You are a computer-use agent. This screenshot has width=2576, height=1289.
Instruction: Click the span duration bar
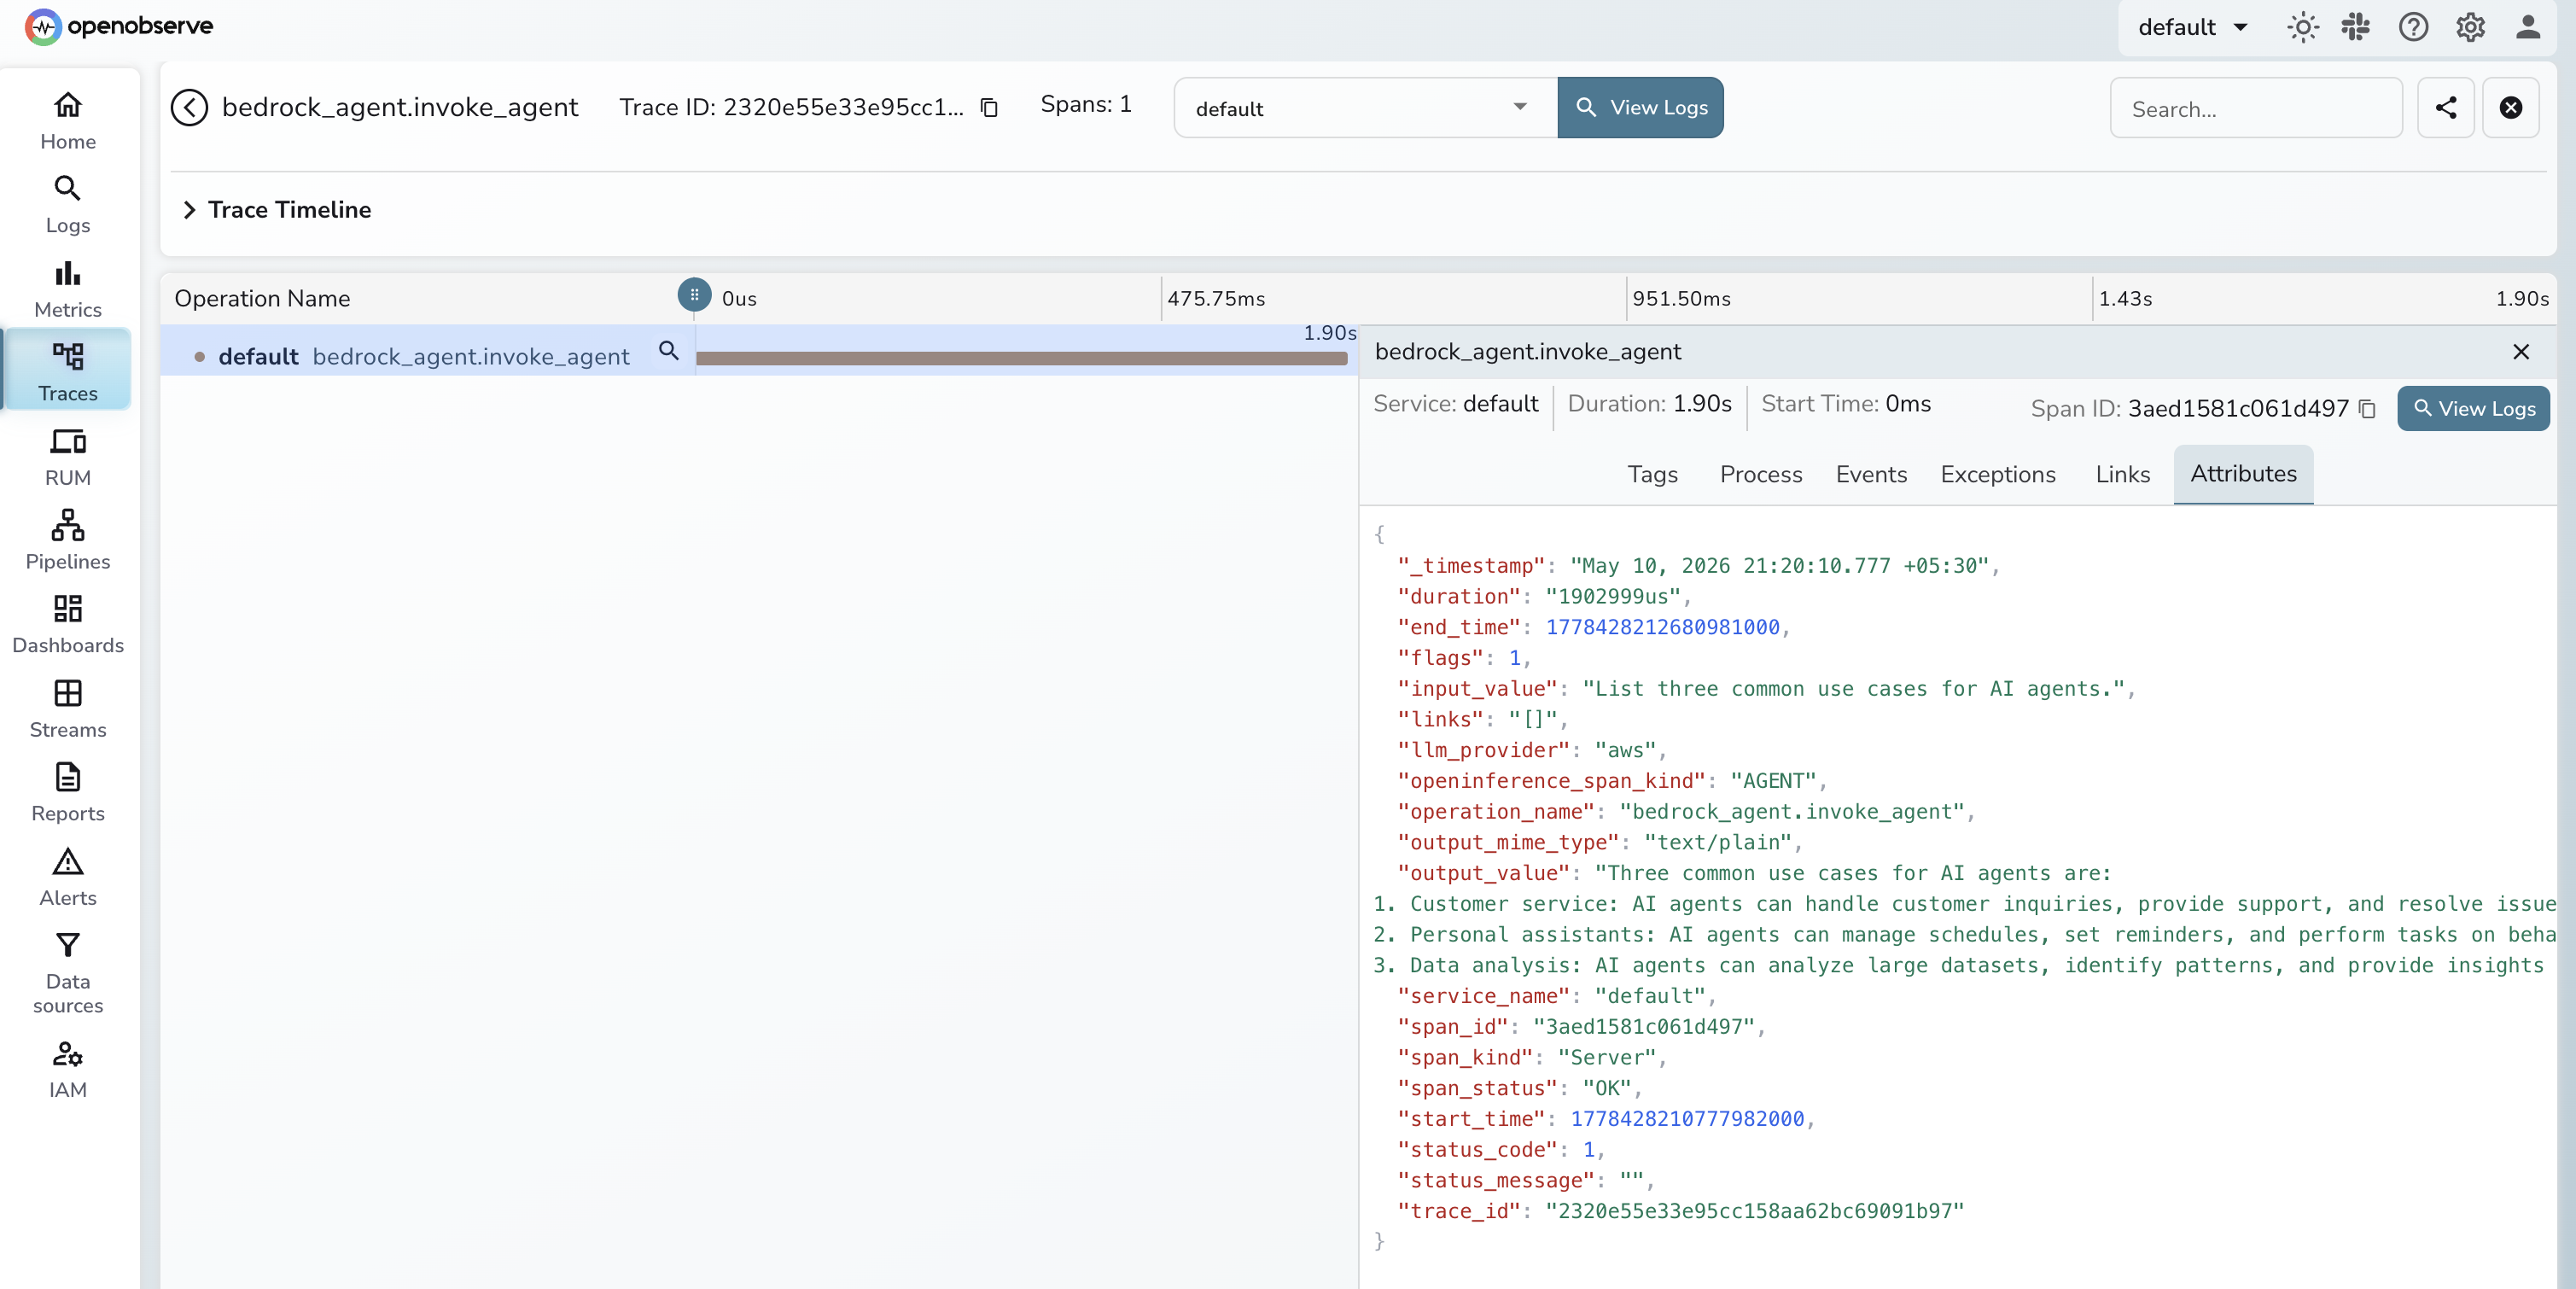1021,358
